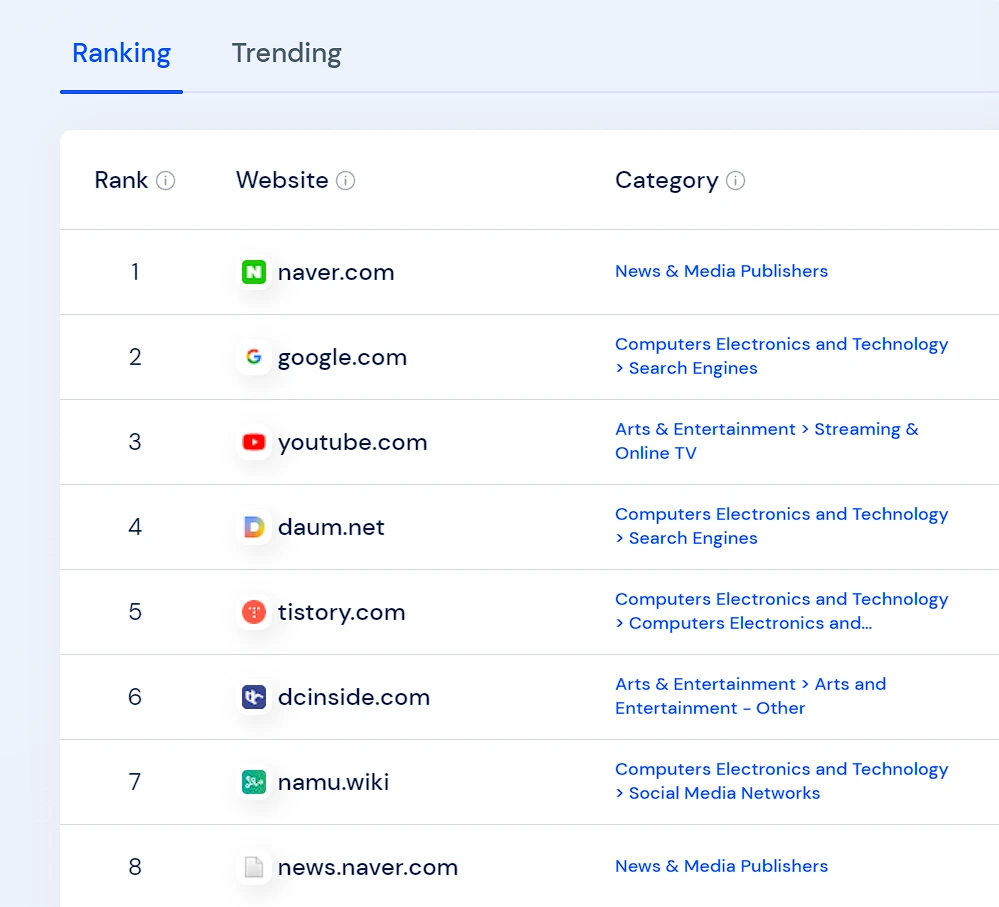Image resolution: width=999 pixels, height=907 pixels.
Task: Click the dcinside.com blue favicon
Action: click(254, 697)
